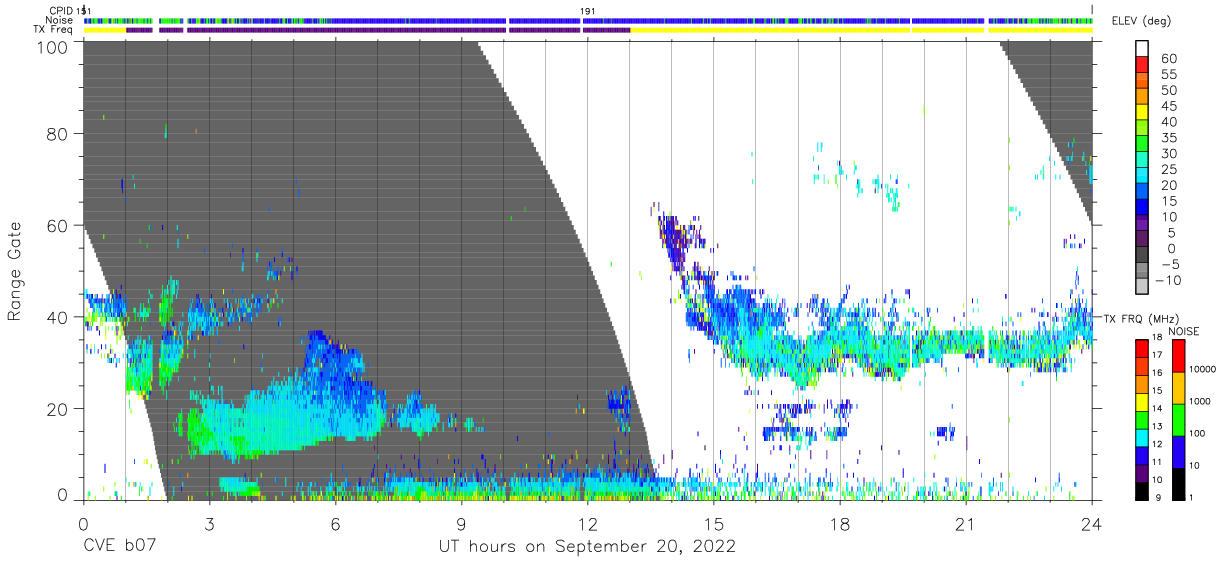
Task: Click the '24' hour tick on time axis
Action: click(x=1092, y=524)
